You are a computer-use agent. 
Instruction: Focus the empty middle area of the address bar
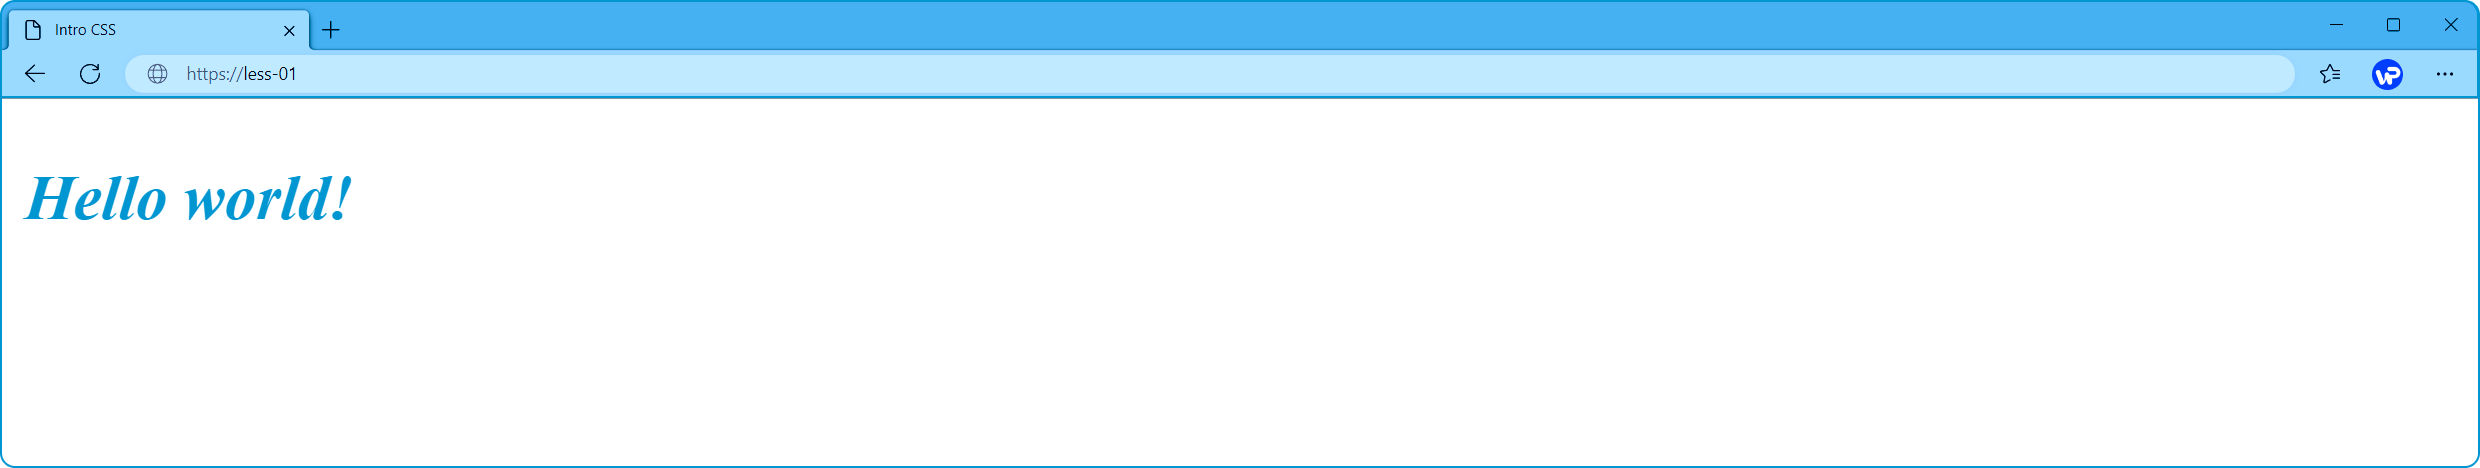pos(1300,74)
